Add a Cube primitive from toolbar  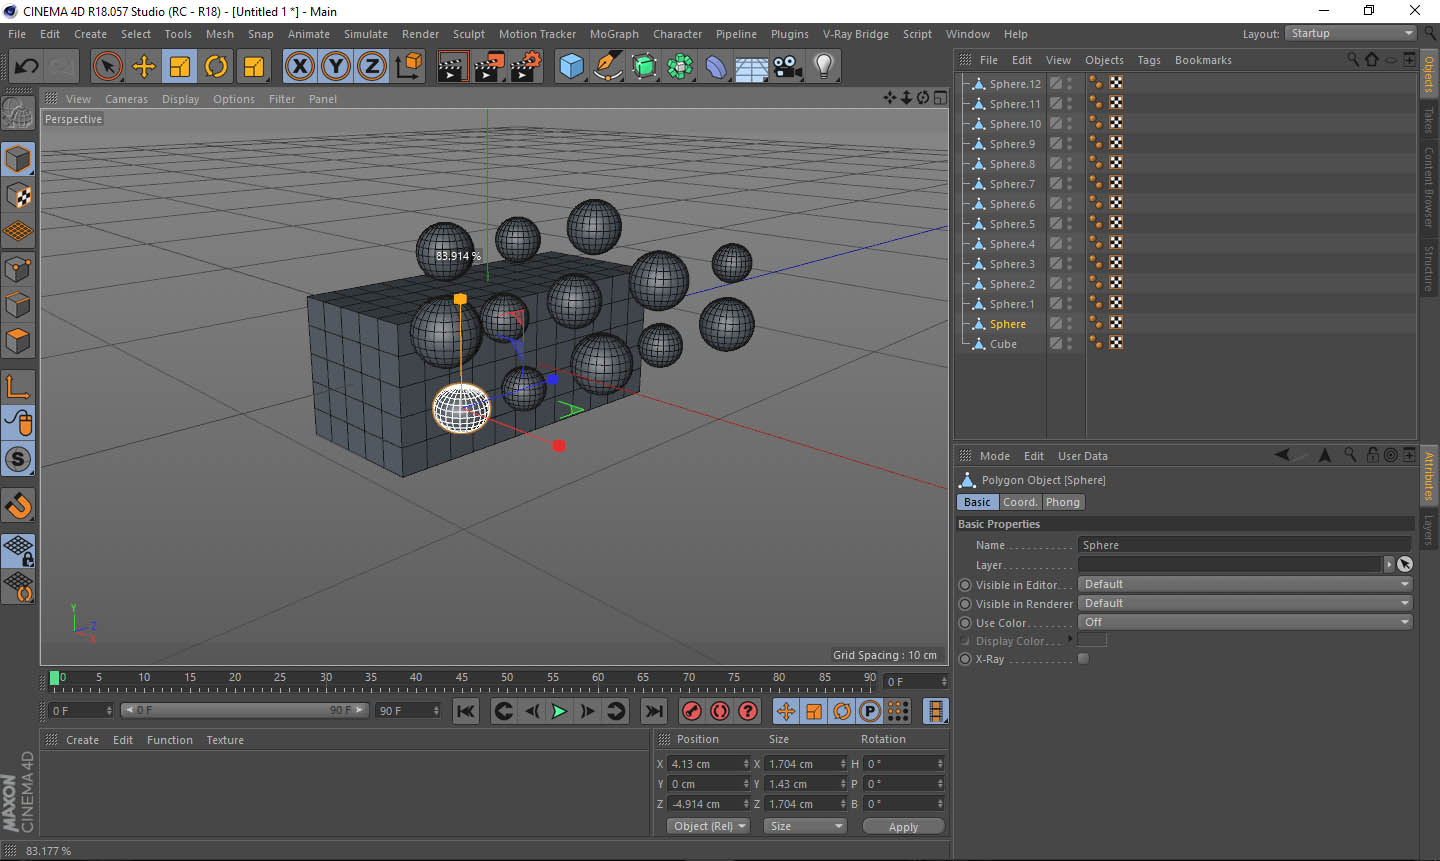tap(571, 67)
